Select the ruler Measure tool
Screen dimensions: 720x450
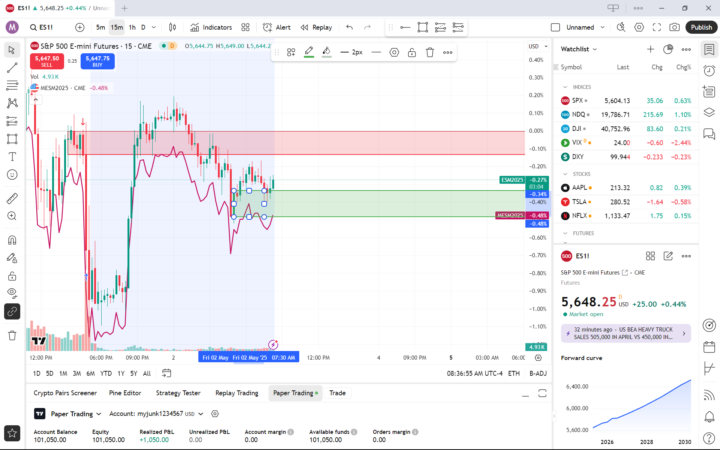coord(12,198)
